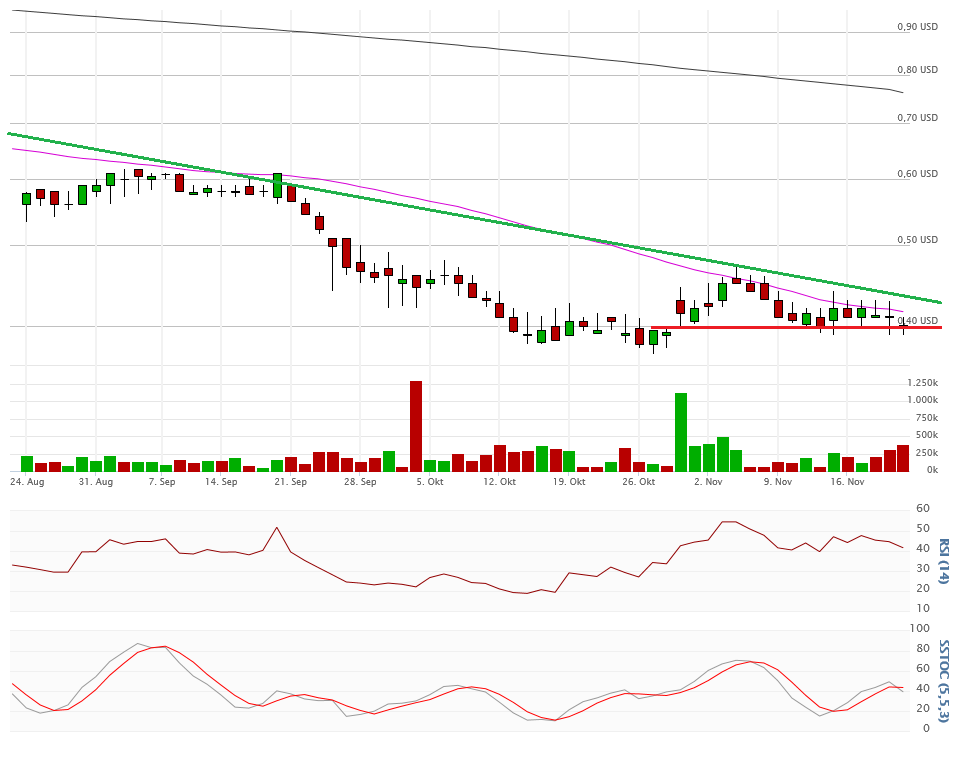Viewport: 968px width, 765px height.
Task: Click the SSTOC (5,5,3) indicator label
Action: click(942, 680)
